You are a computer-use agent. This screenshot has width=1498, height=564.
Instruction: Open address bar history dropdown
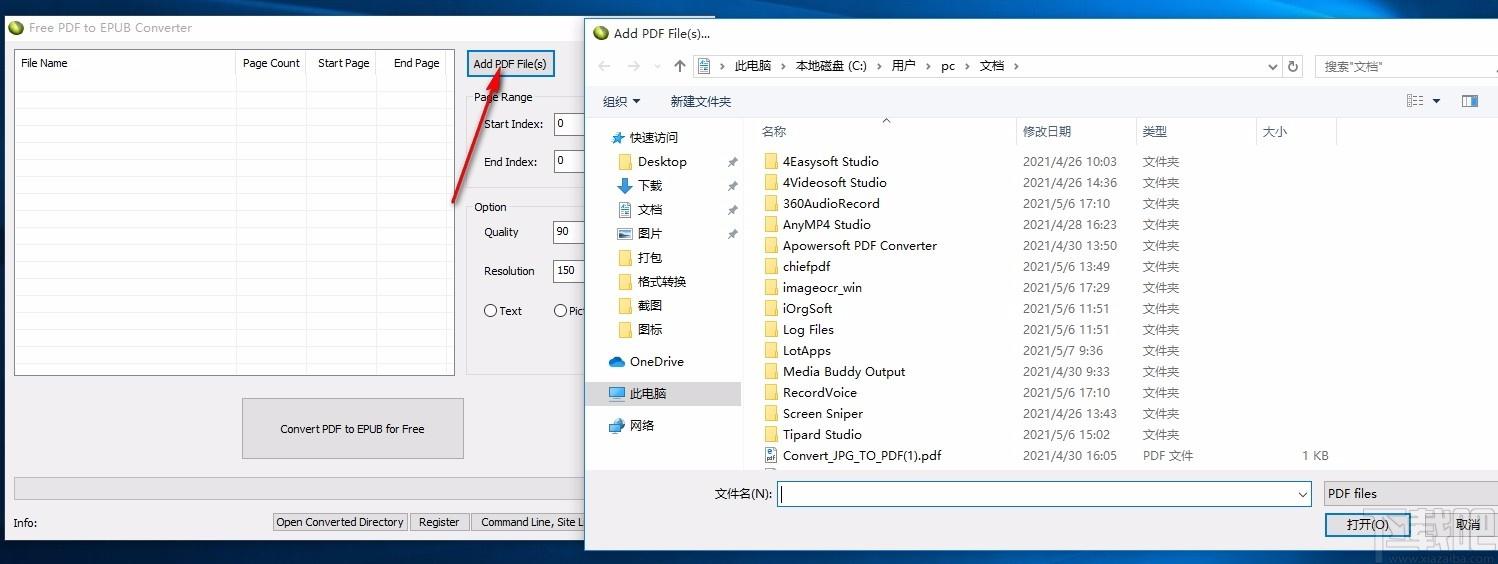click(1273, 66)
